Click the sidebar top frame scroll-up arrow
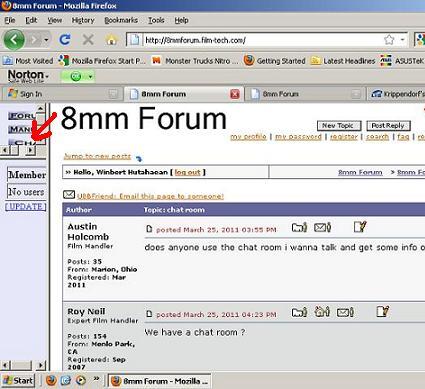425x389 pixels. tap(40, 108)
